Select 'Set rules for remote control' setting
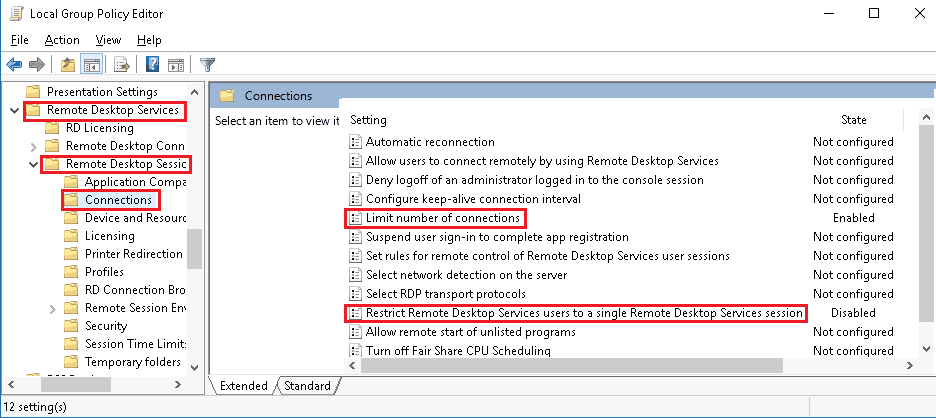 tap(547, 256)
